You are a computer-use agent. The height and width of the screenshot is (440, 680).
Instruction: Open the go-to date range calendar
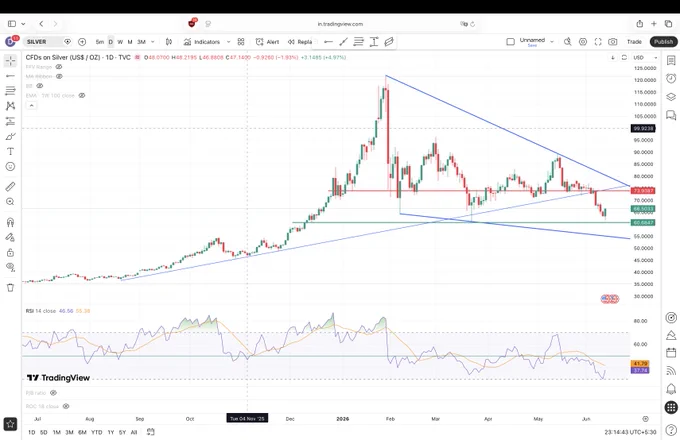pos(150,432)
